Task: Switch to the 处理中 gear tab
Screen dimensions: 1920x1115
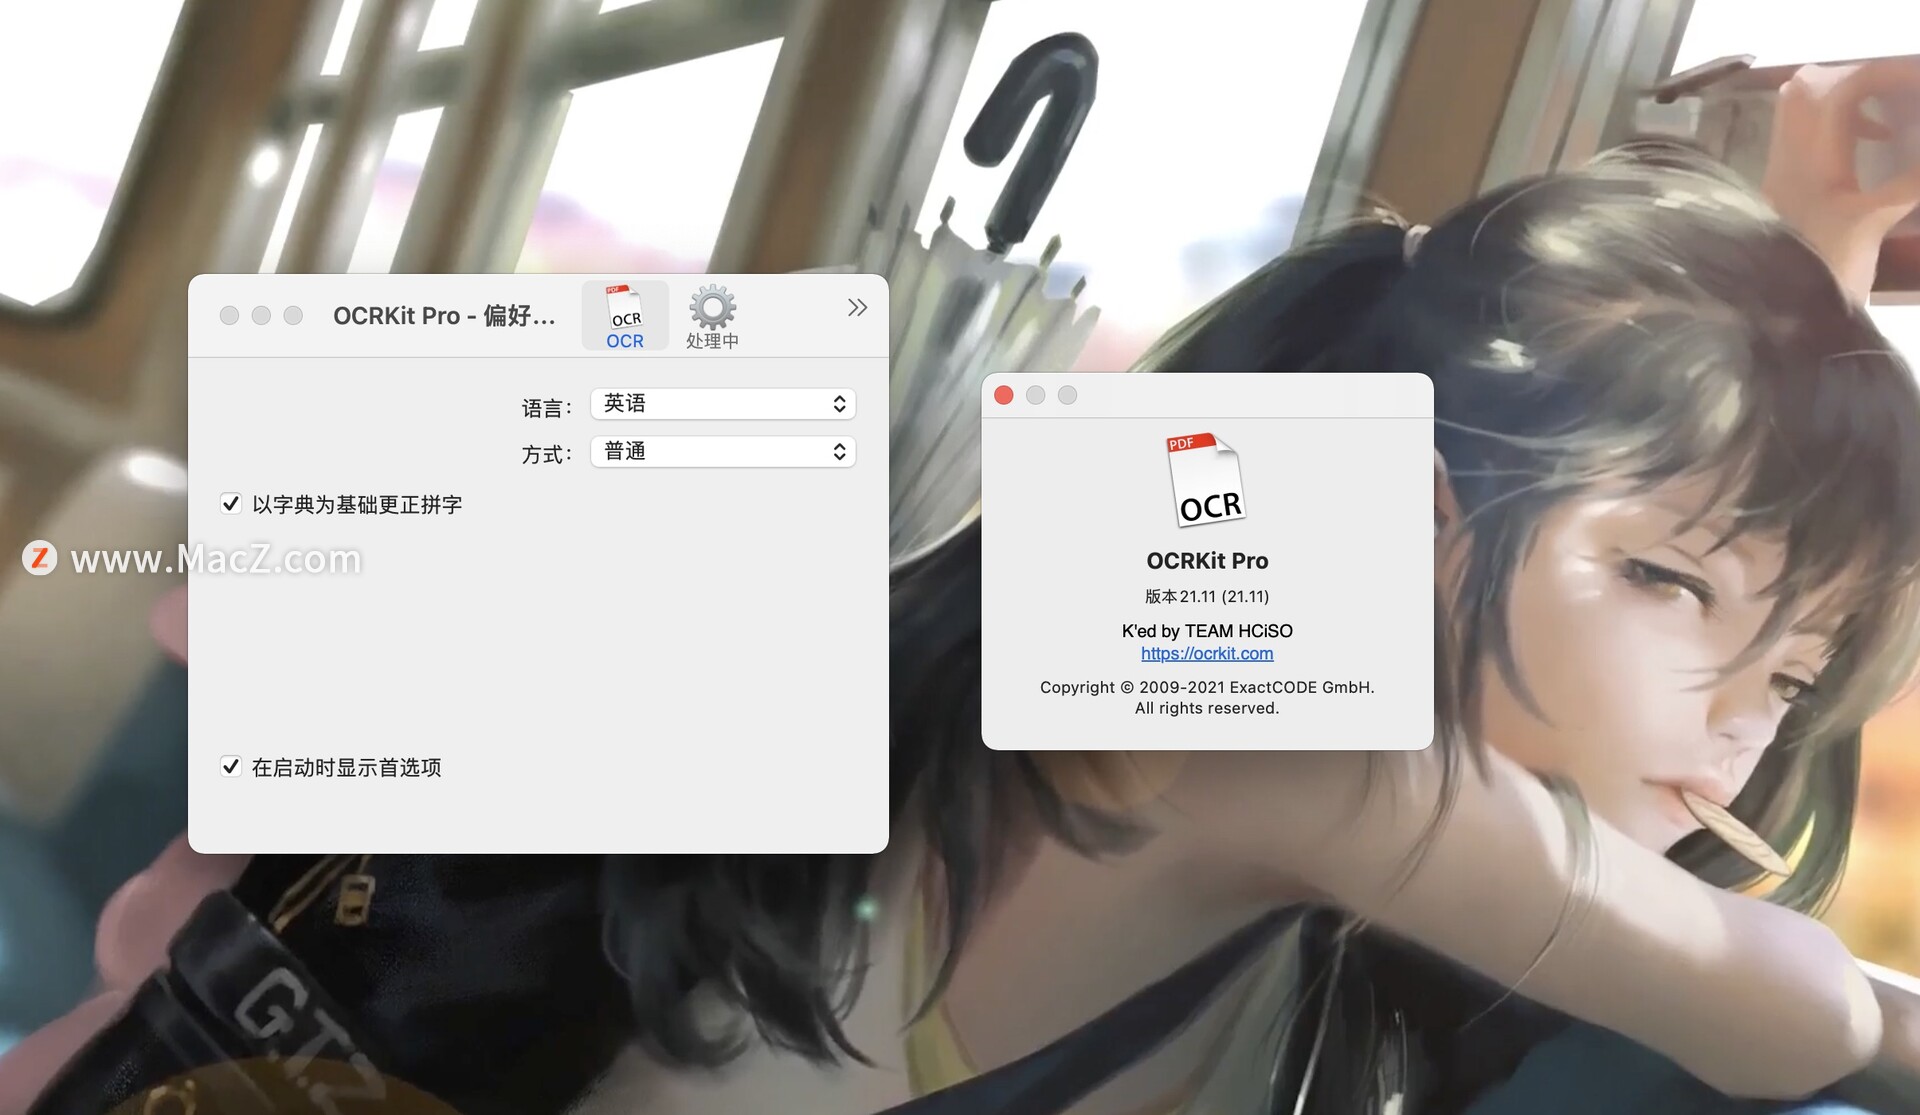Action: tap(712, 316)
